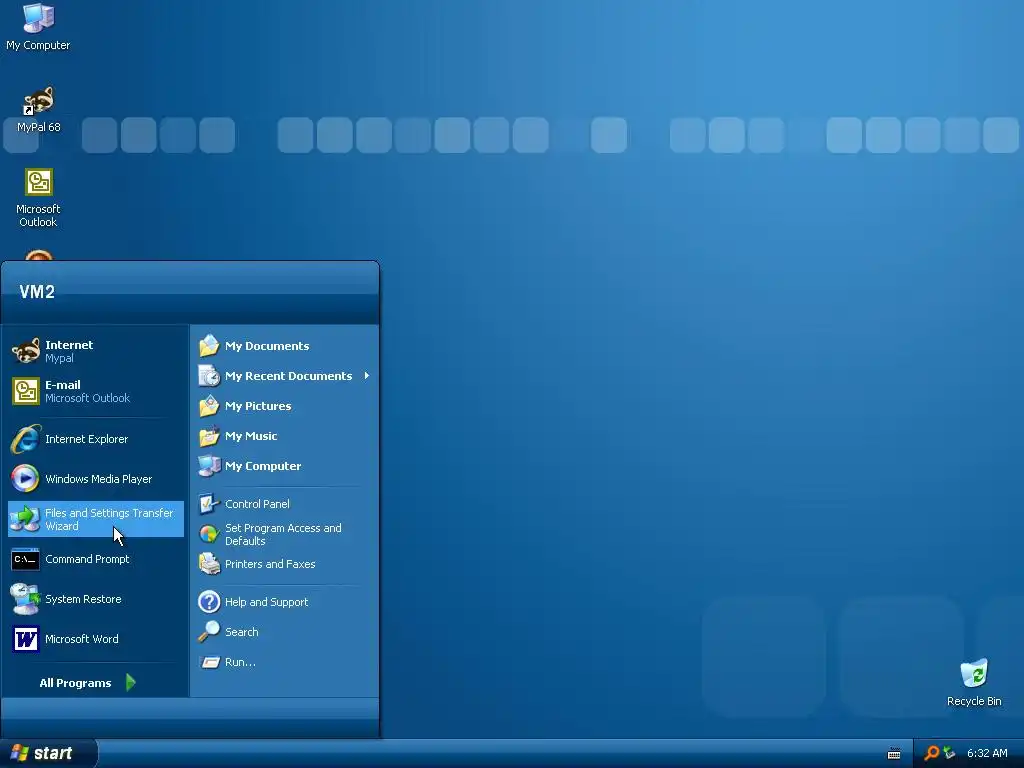Click Set Program Access and Defaults icon
This screenshot has width=1024, height=768.
tap(209, 534)
